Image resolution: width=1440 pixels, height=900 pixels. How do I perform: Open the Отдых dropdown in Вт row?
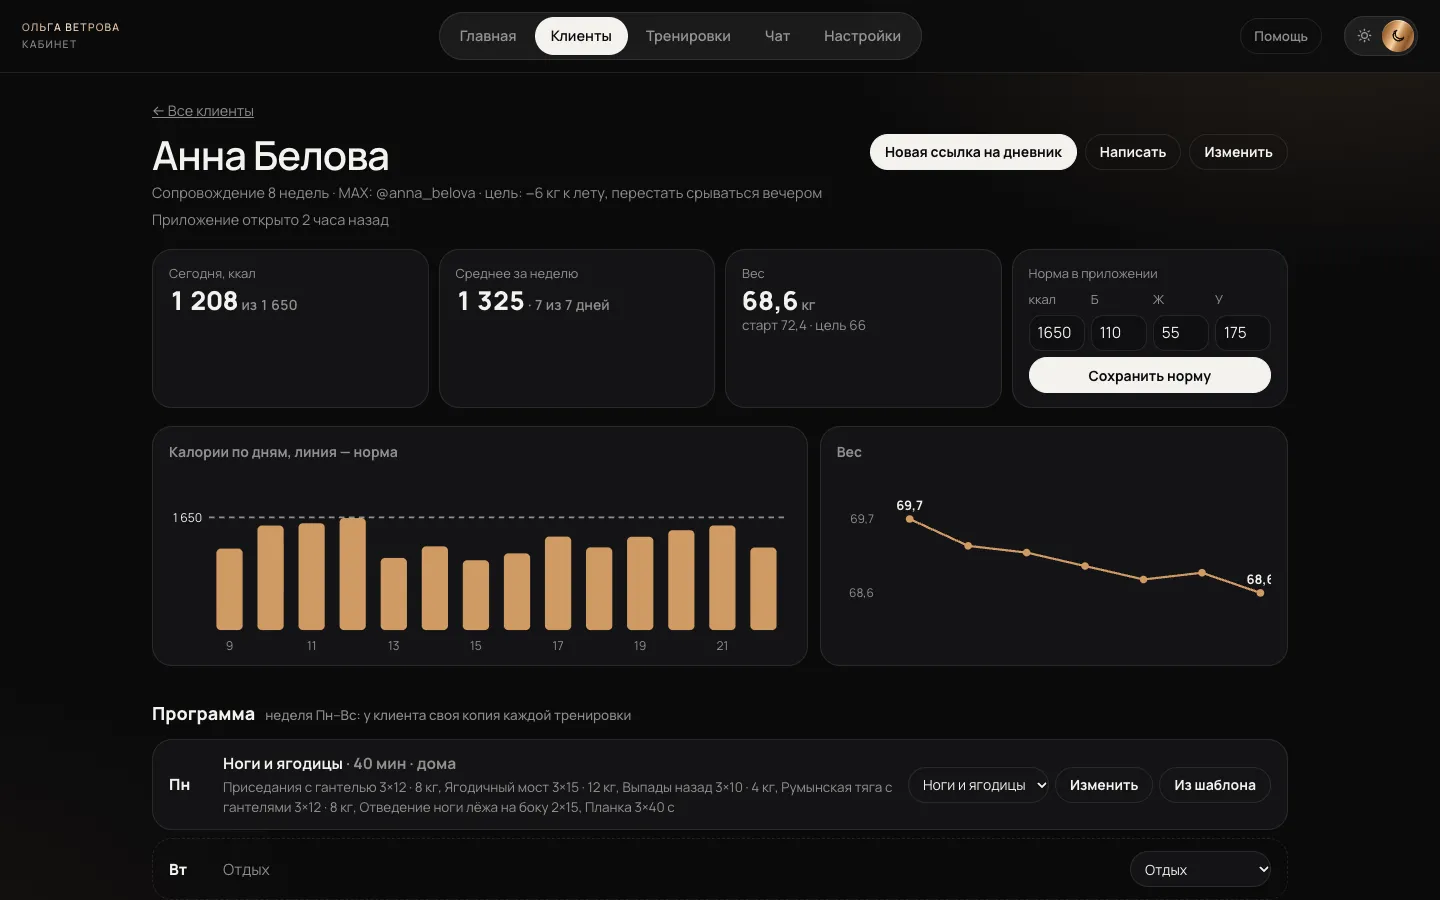pyautogui.click(x=1200, y=870)
